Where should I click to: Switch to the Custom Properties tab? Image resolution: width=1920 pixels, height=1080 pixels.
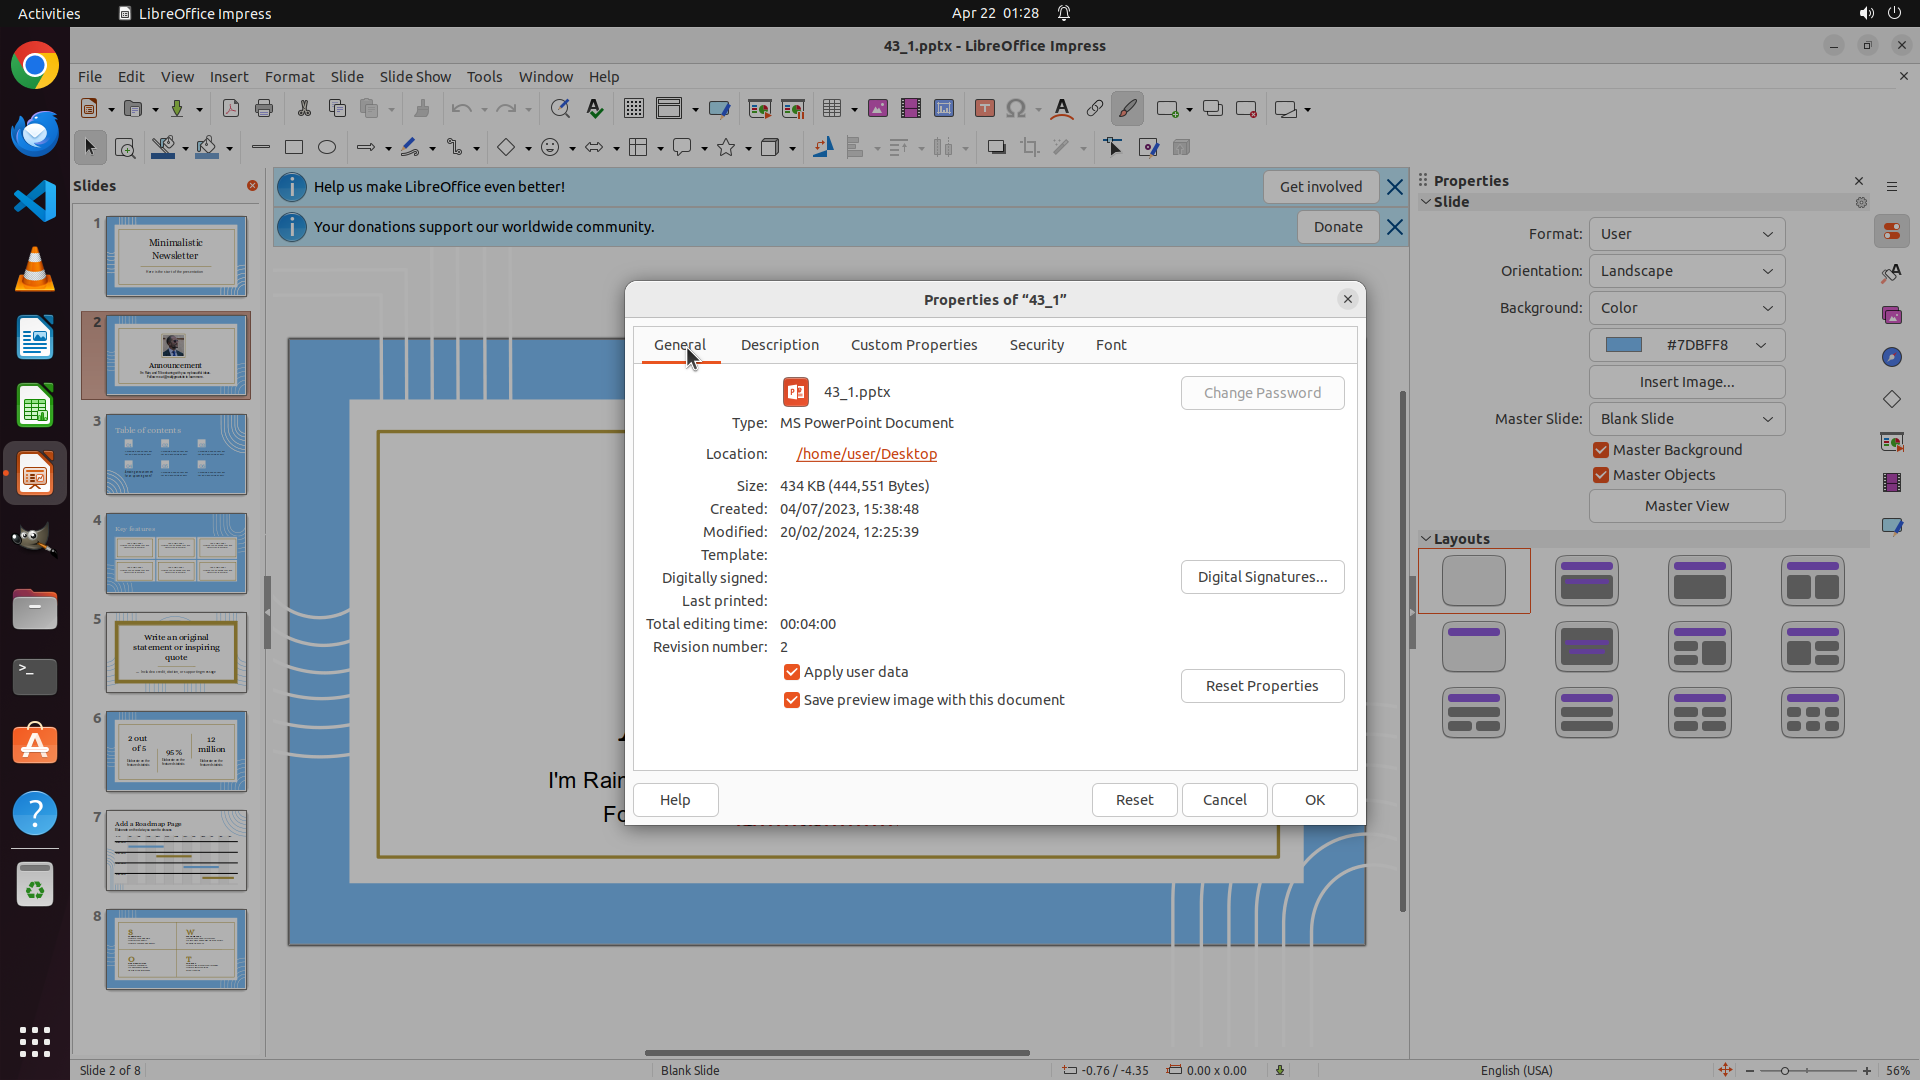[913, 345]
